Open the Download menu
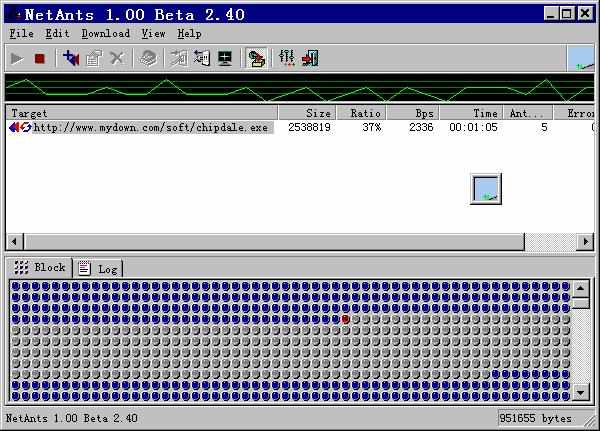Image resolution: width=600 pixels, height=431 pixels. click(x=106, y=34)
